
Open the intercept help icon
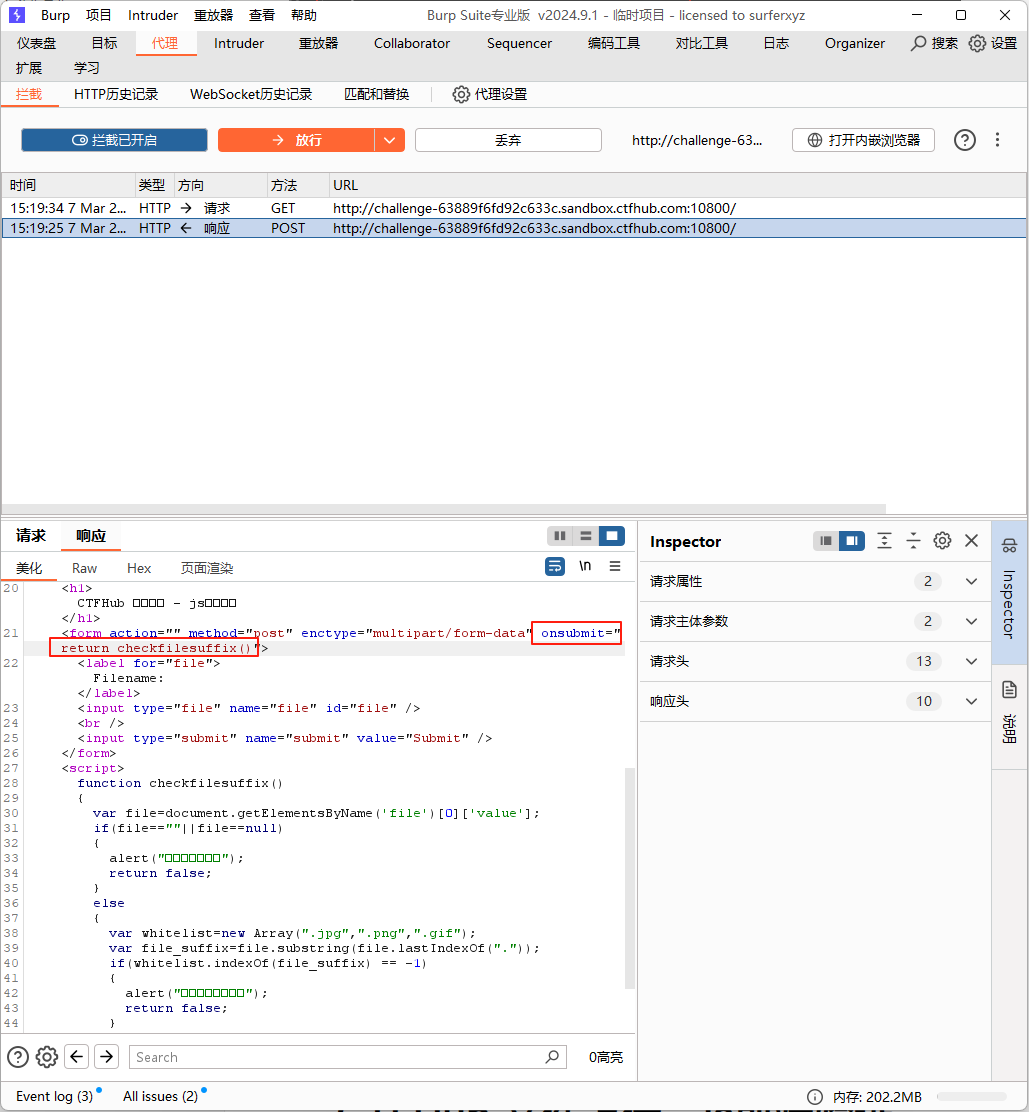pyautogui.click(x=964, y=140)
